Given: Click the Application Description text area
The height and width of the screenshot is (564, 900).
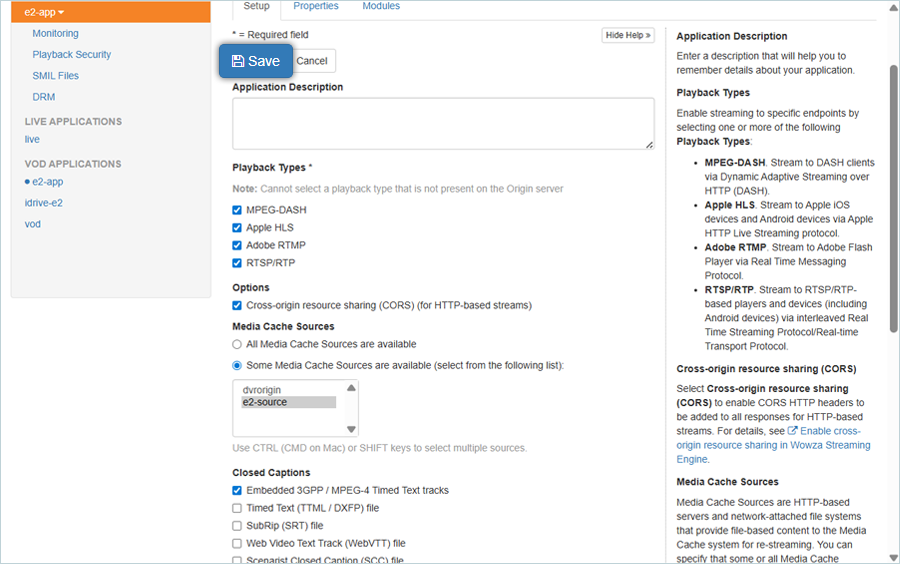Looking at the screenshot, I should pos(443,123).
